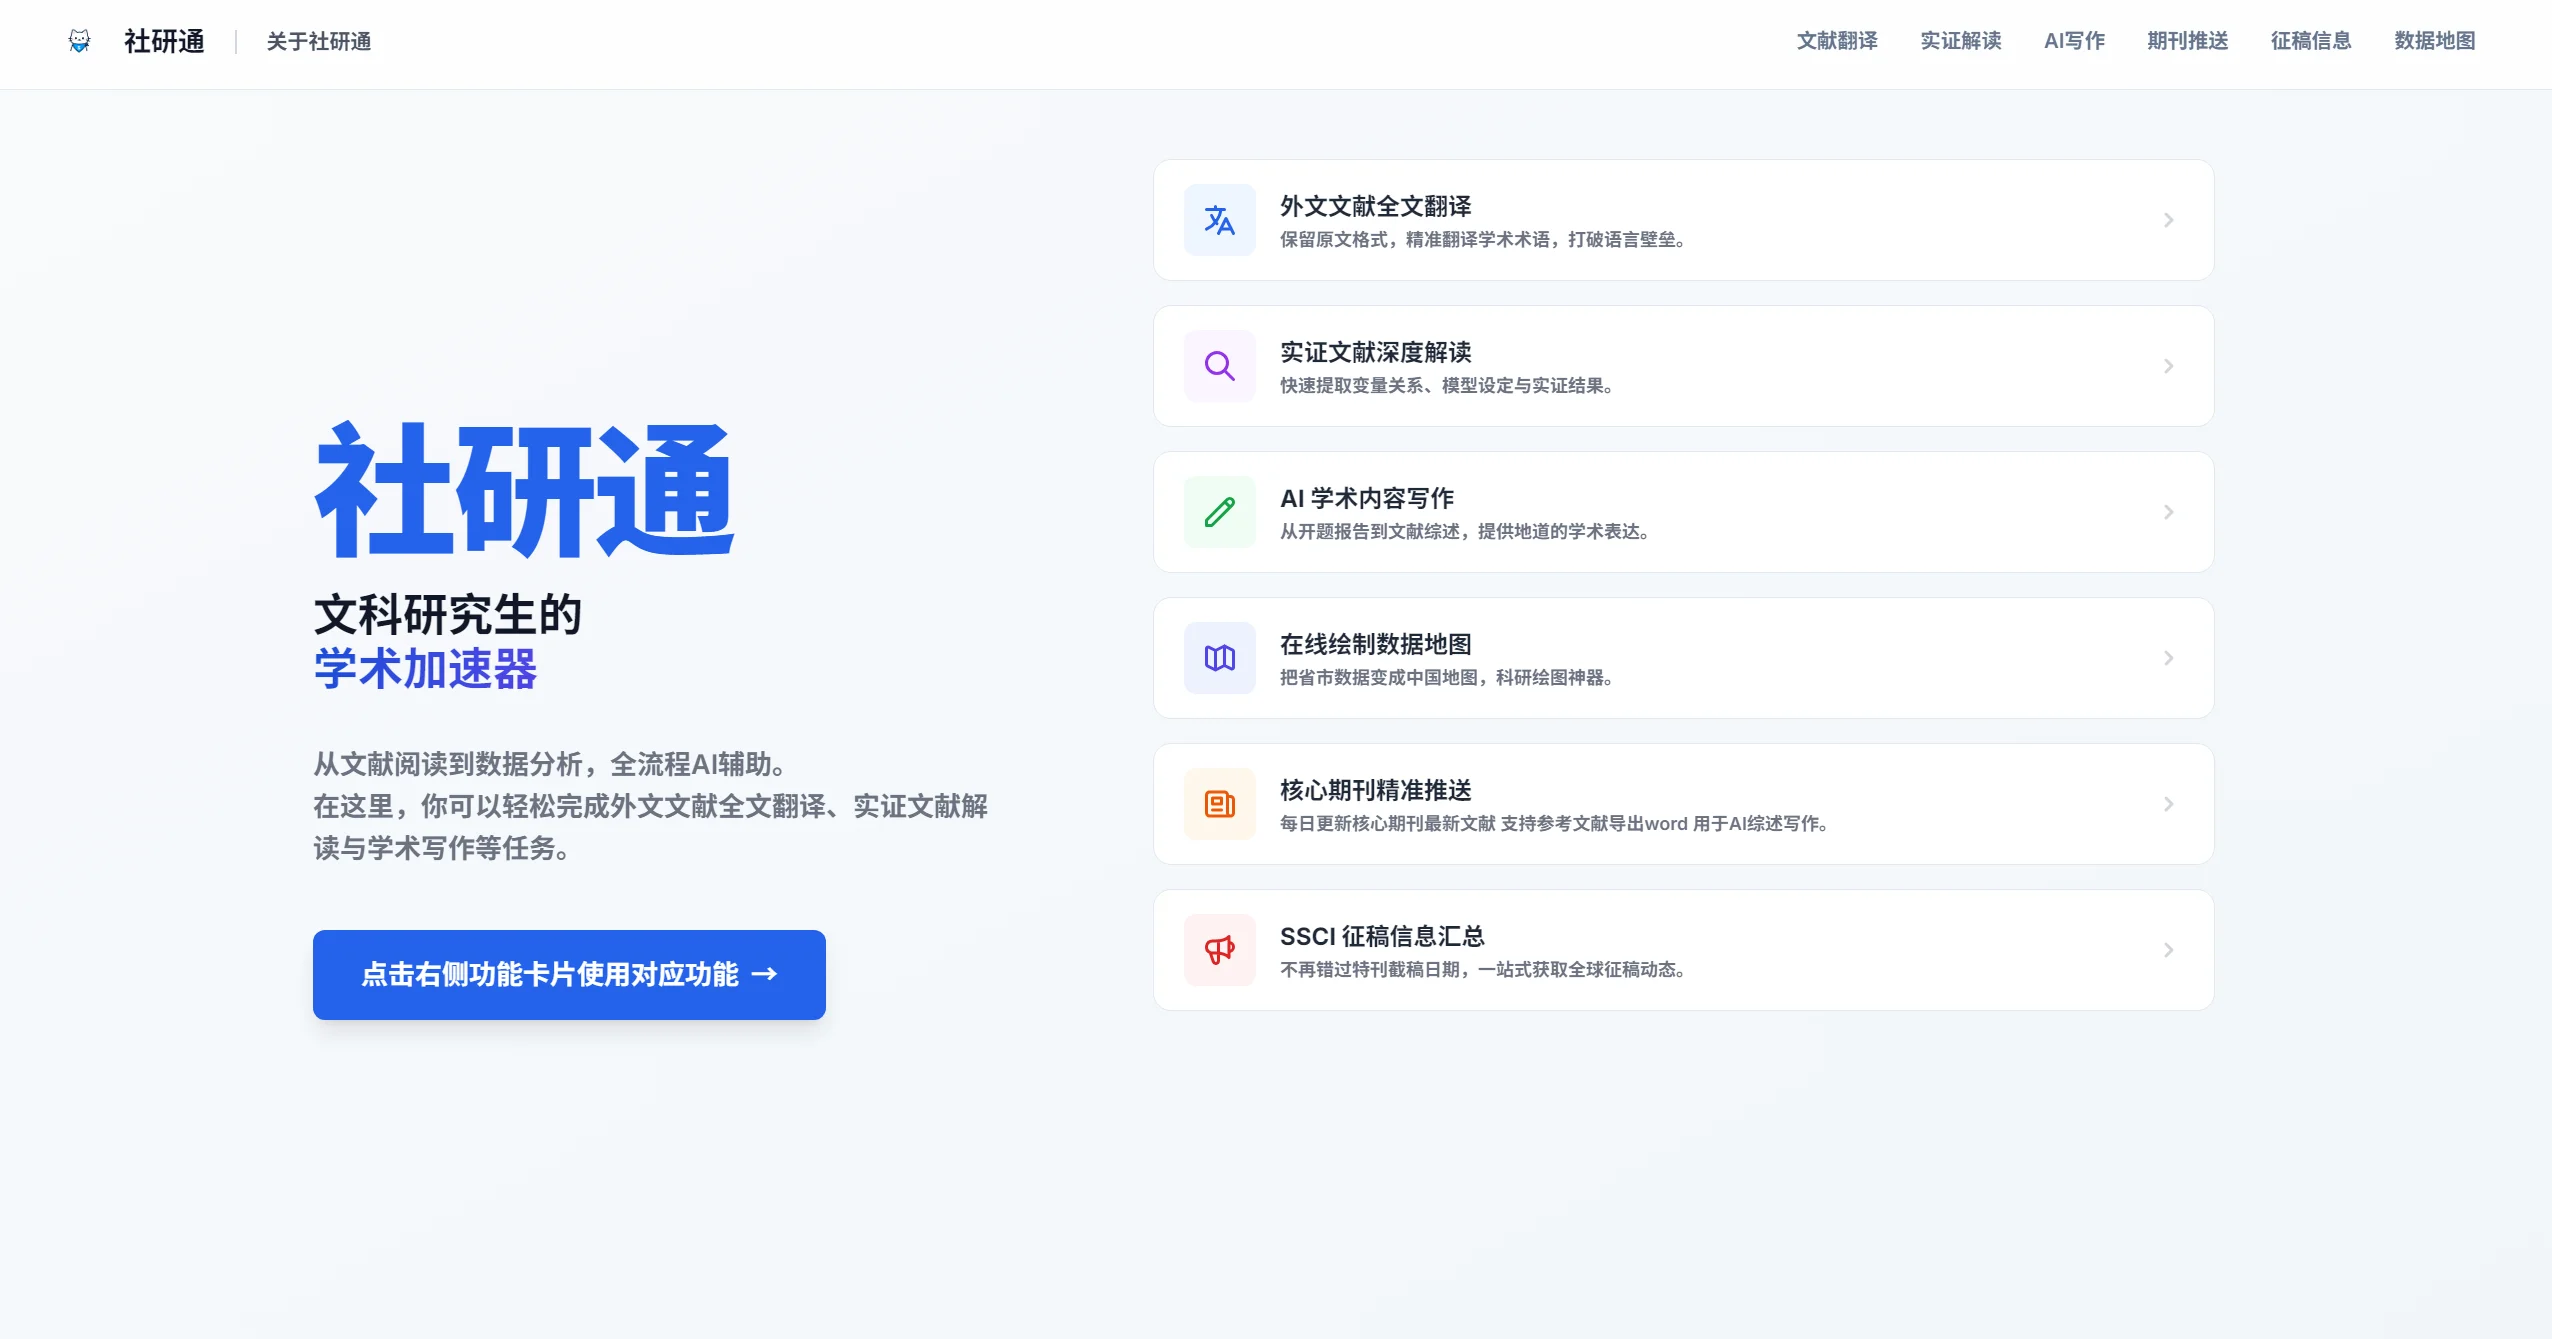Select the orange journal icon for 核心期刊精准推送
The width and height of the screenshot is (2552, 1339).
1218,803
